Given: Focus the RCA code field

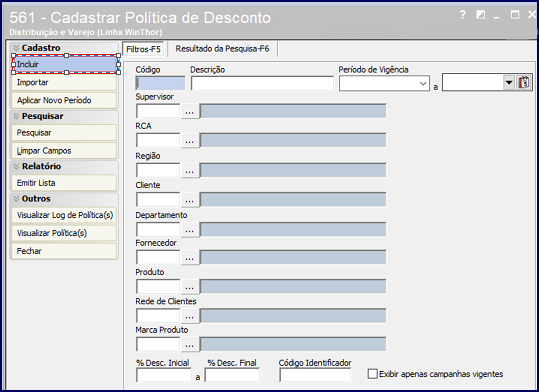Looking at the screenshot, I should coord(158,140).
